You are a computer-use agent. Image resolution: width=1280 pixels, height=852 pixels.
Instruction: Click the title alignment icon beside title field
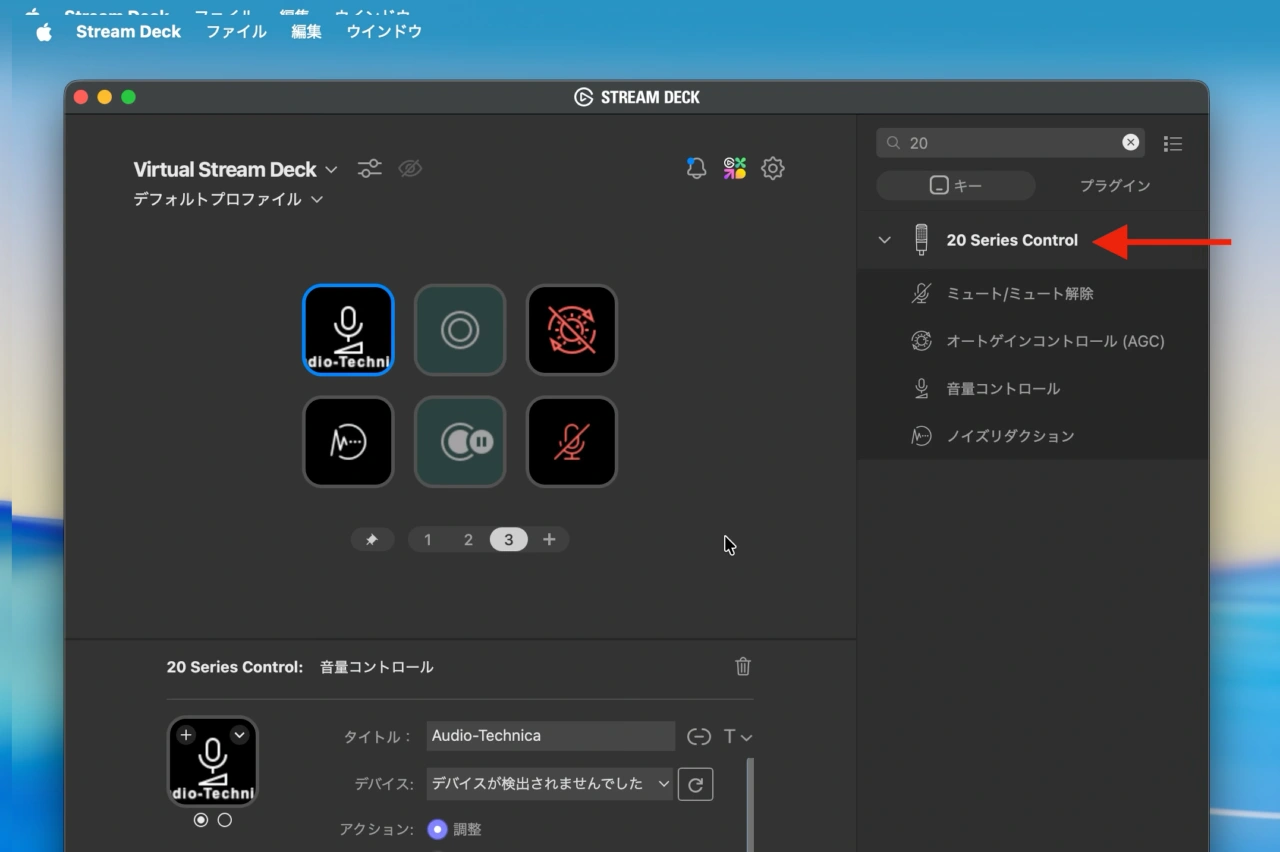pos(699,736)
